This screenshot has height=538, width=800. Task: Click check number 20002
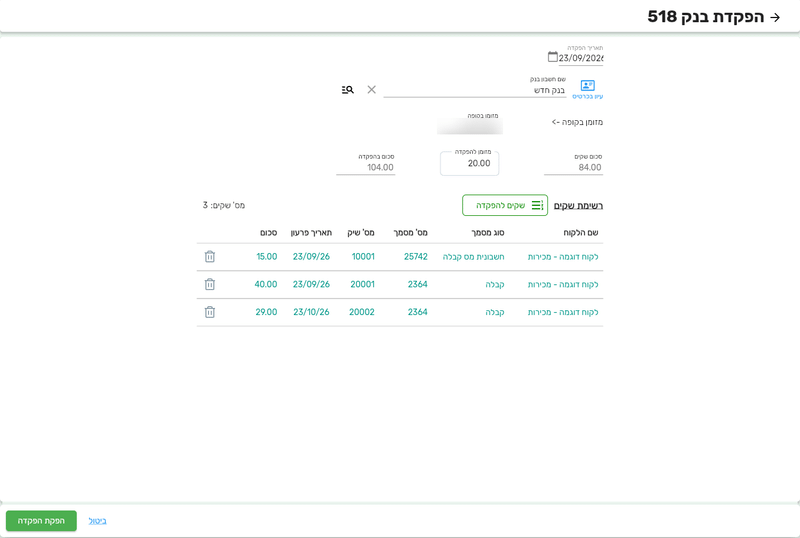pos(362,311)
